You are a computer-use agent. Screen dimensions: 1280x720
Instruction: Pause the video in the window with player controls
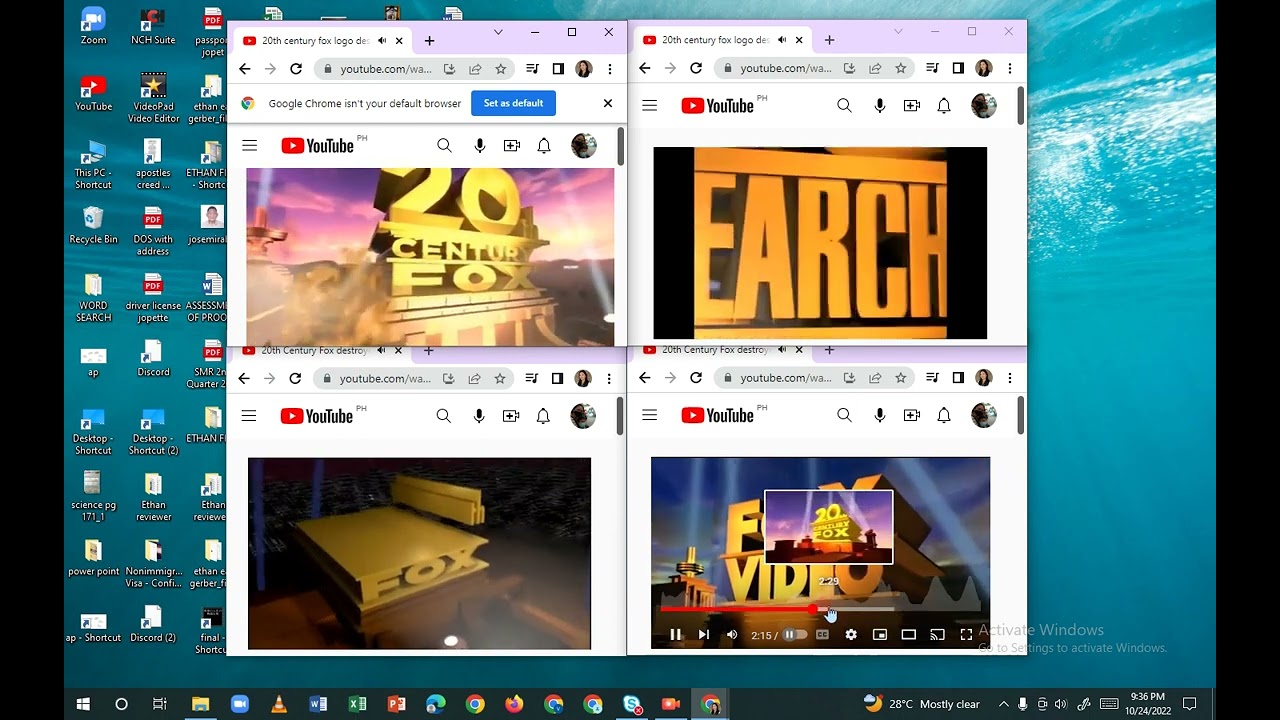click(x=675, y=634)
